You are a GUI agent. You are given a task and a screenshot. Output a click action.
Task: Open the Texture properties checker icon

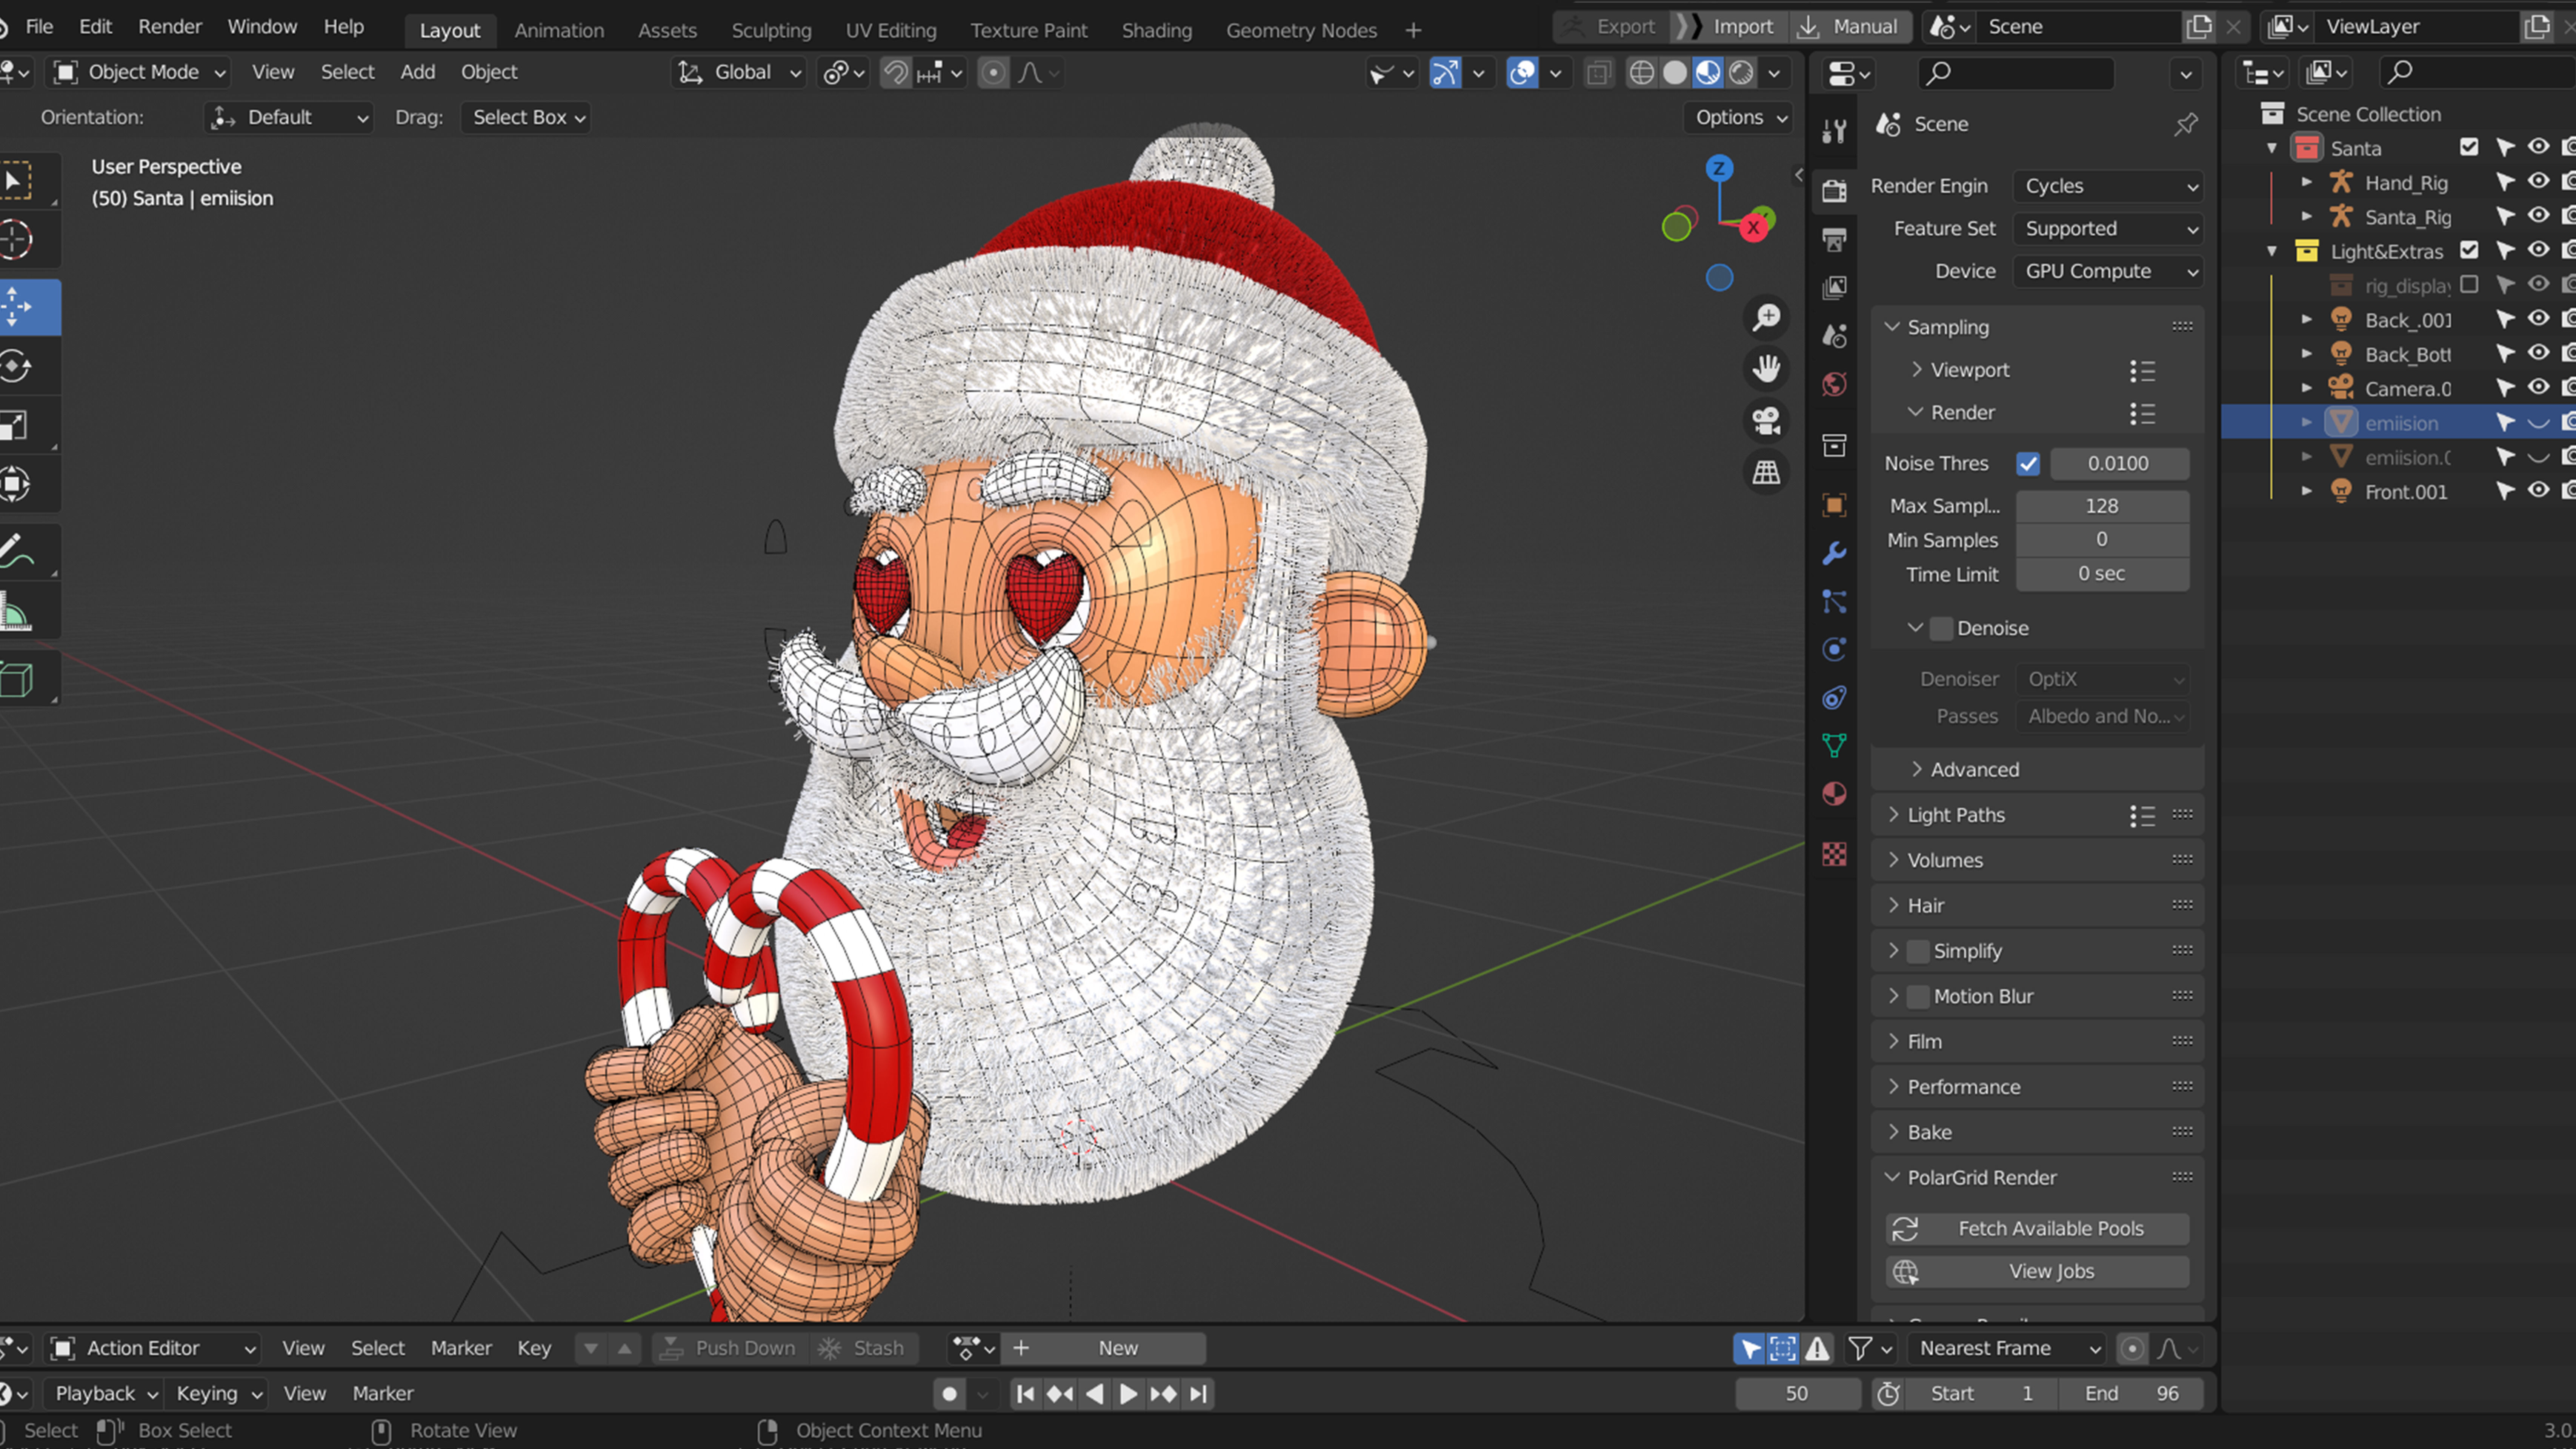point(1834,854)
